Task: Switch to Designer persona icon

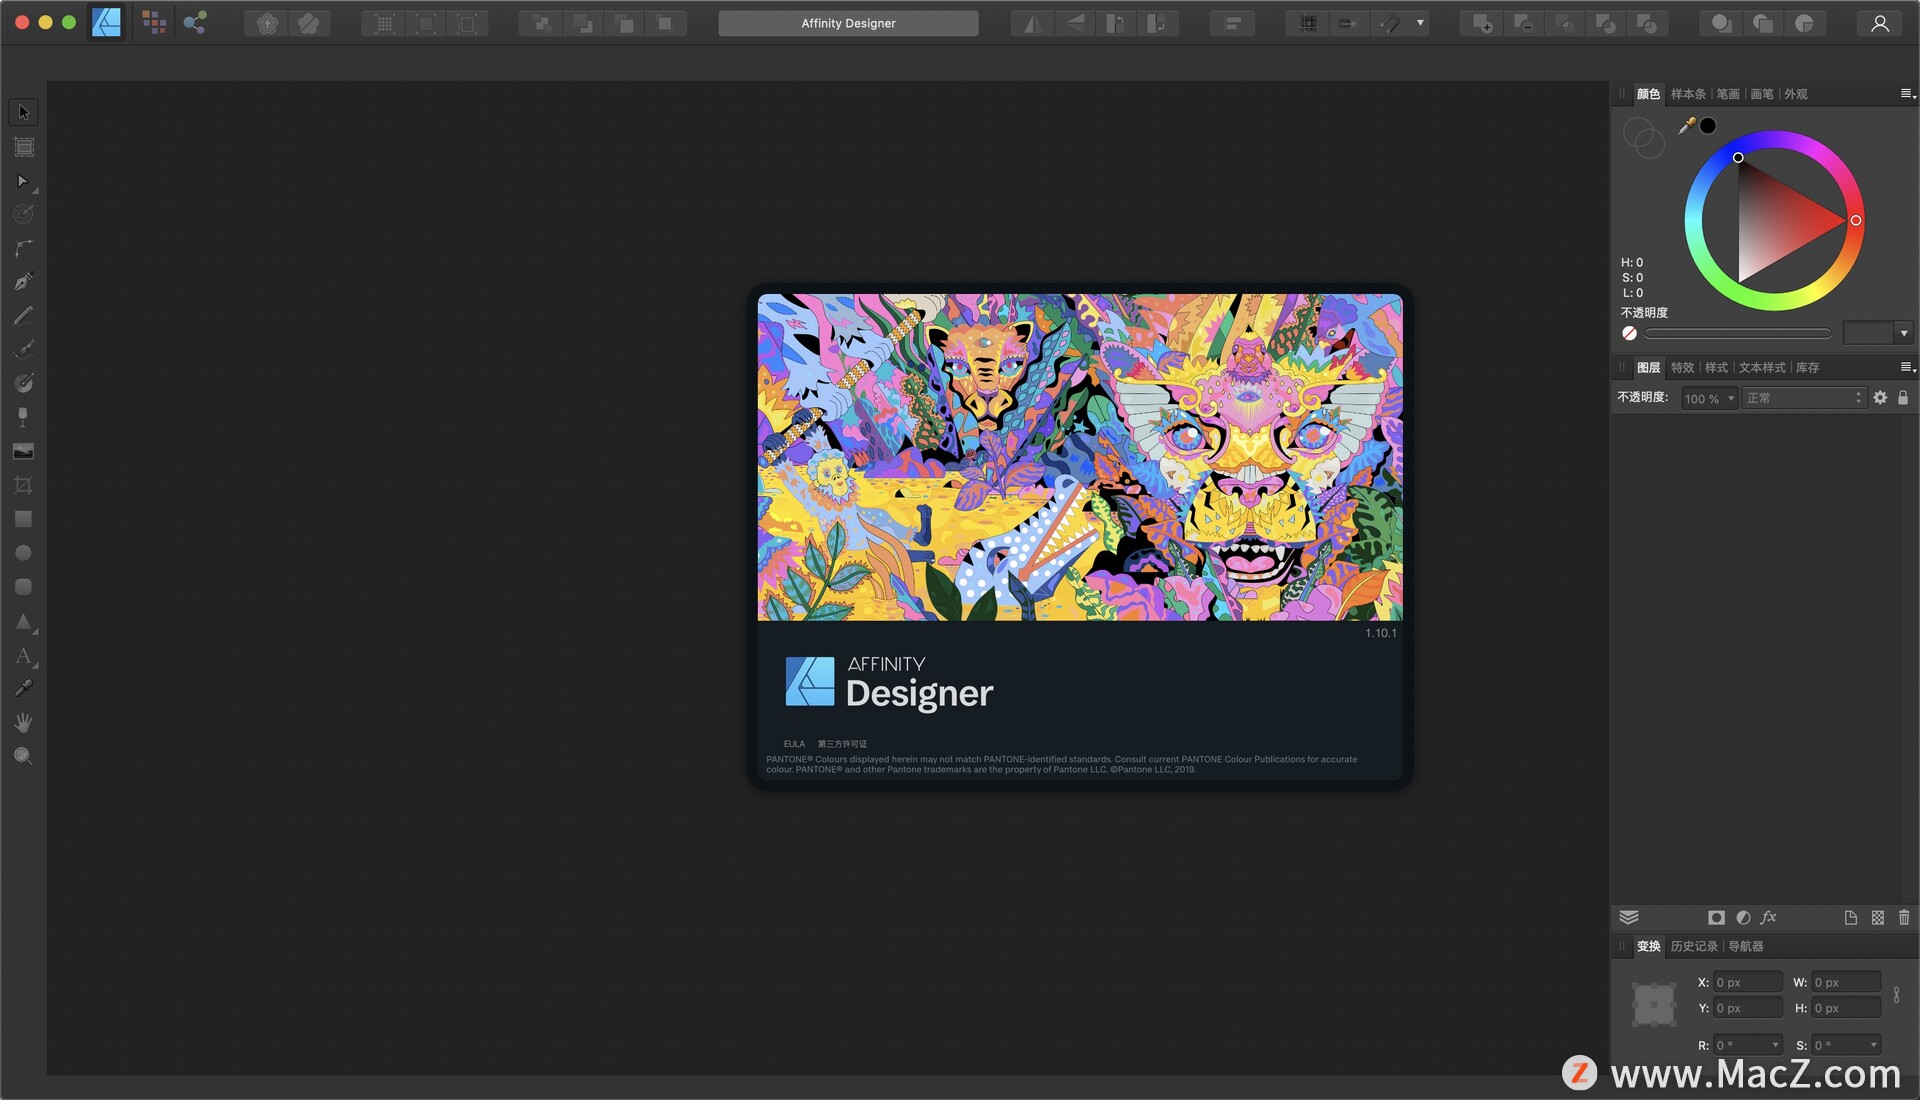Action: [106, 22]
